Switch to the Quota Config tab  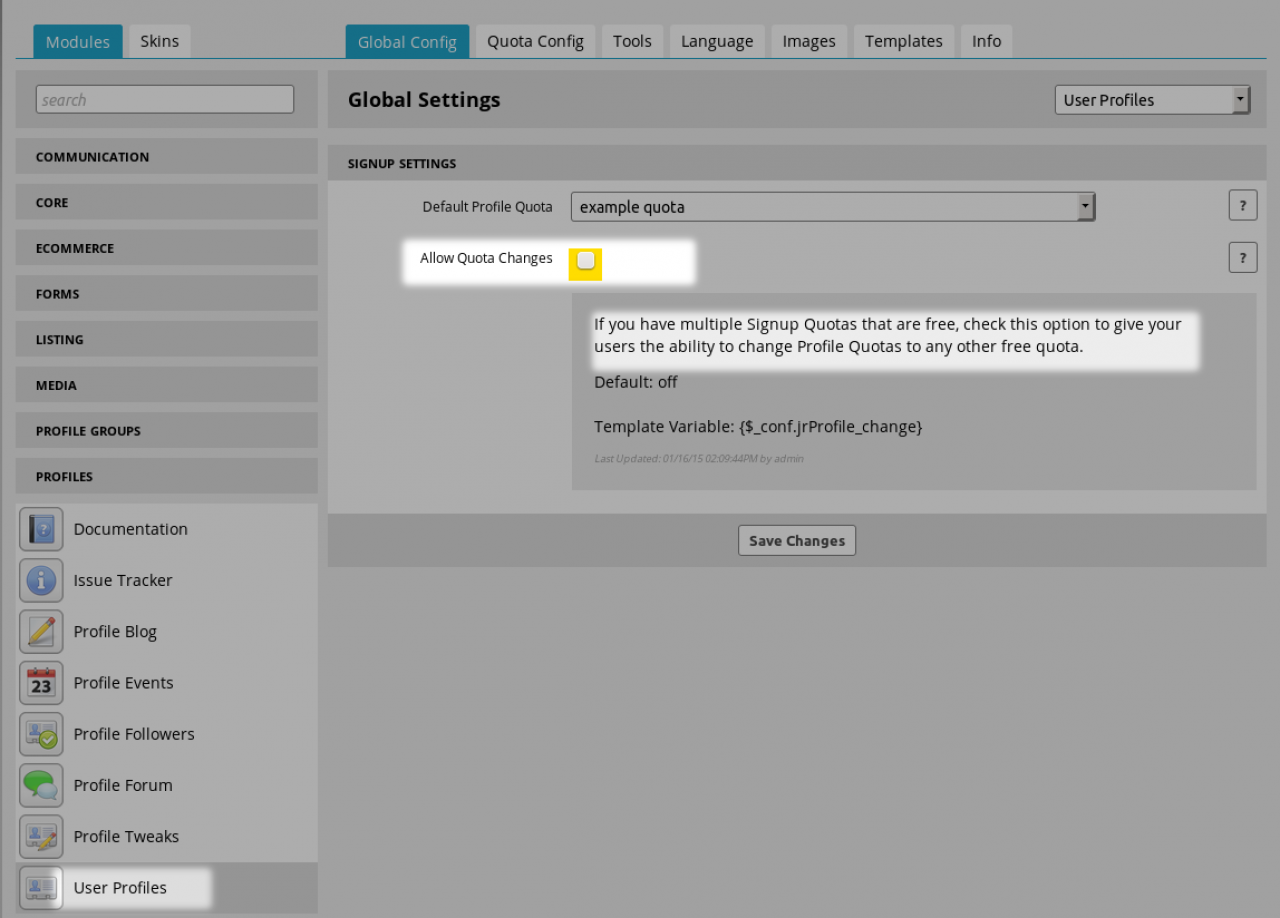pos(535,41)
